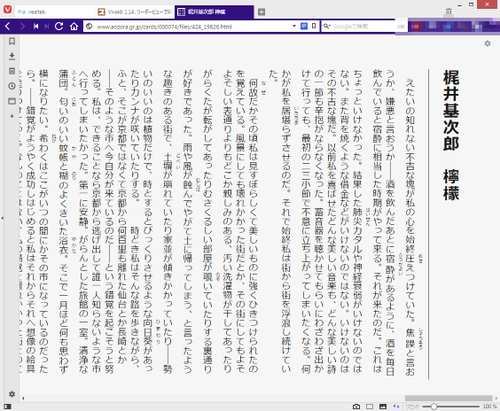Toggle the panel via left edge arrow
Viewport: 500px width, 411px height.
click(x=2, y=218)
